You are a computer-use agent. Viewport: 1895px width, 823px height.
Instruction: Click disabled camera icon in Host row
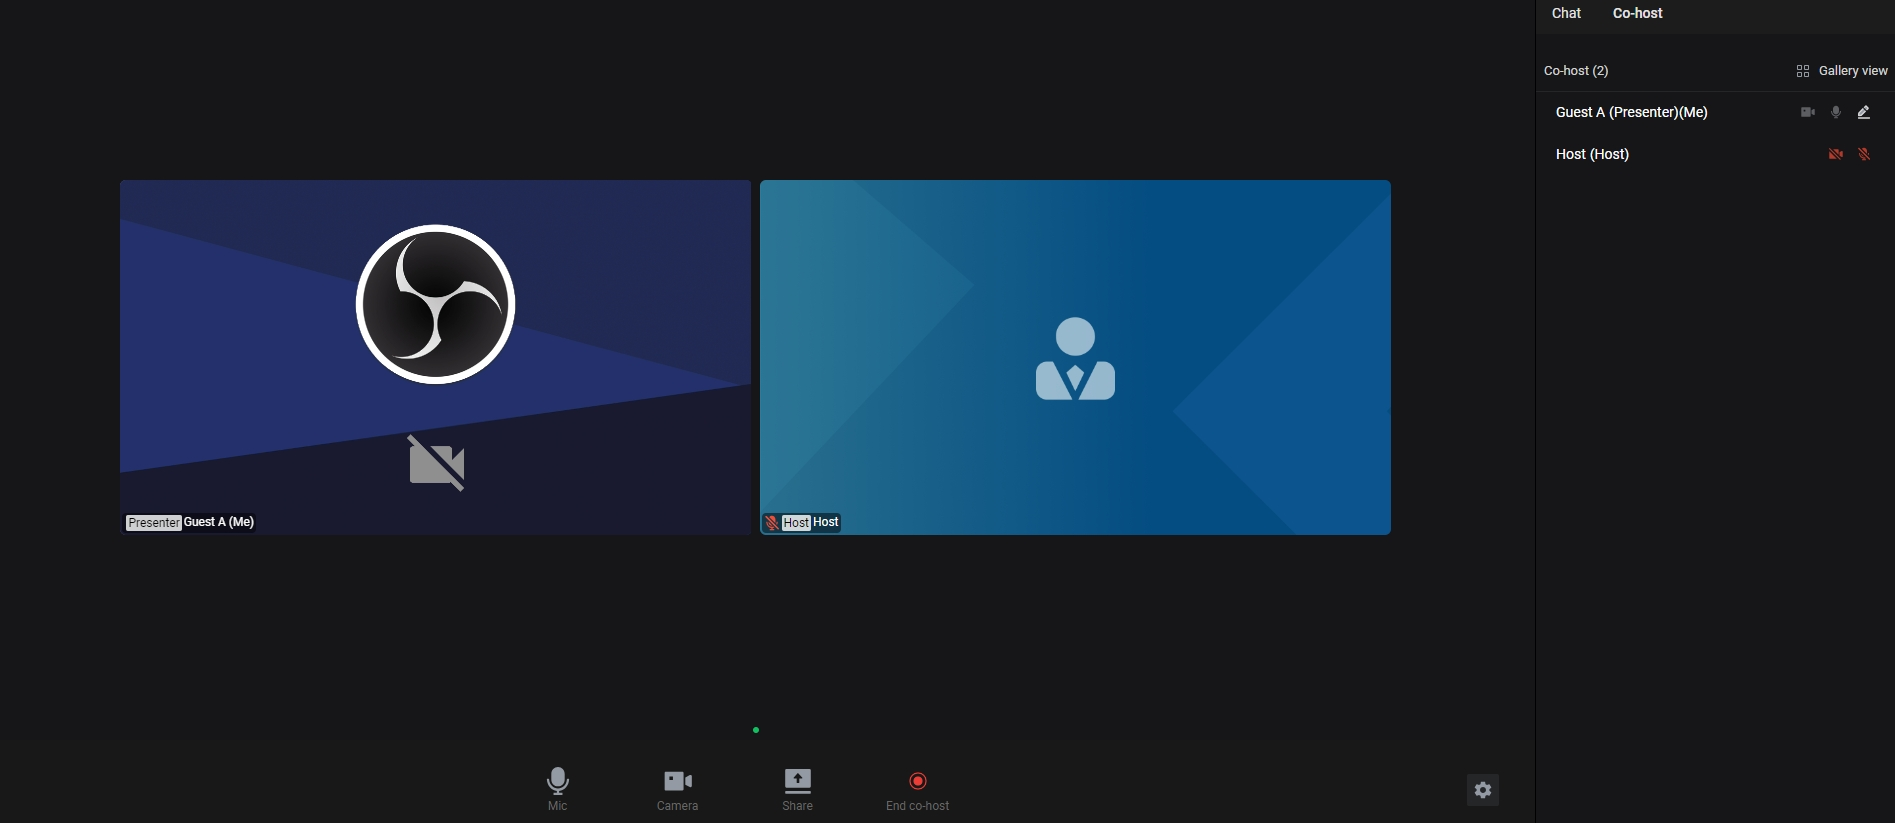pos(1836,154)
